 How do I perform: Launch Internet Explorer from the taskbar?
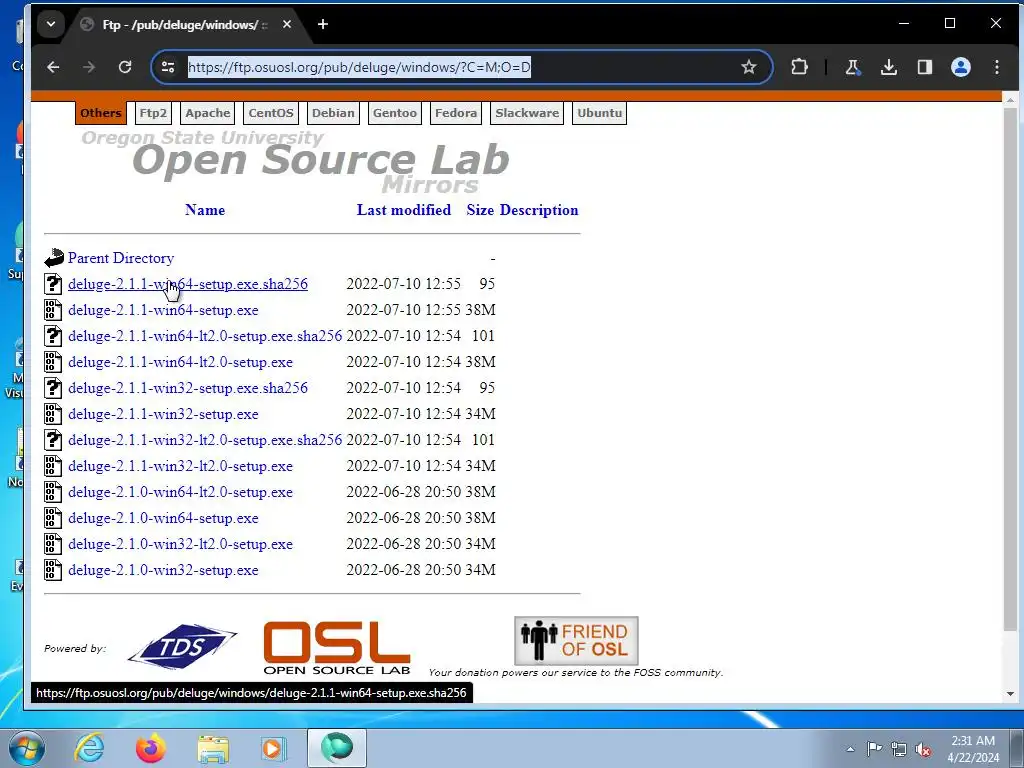coord(89,748)
